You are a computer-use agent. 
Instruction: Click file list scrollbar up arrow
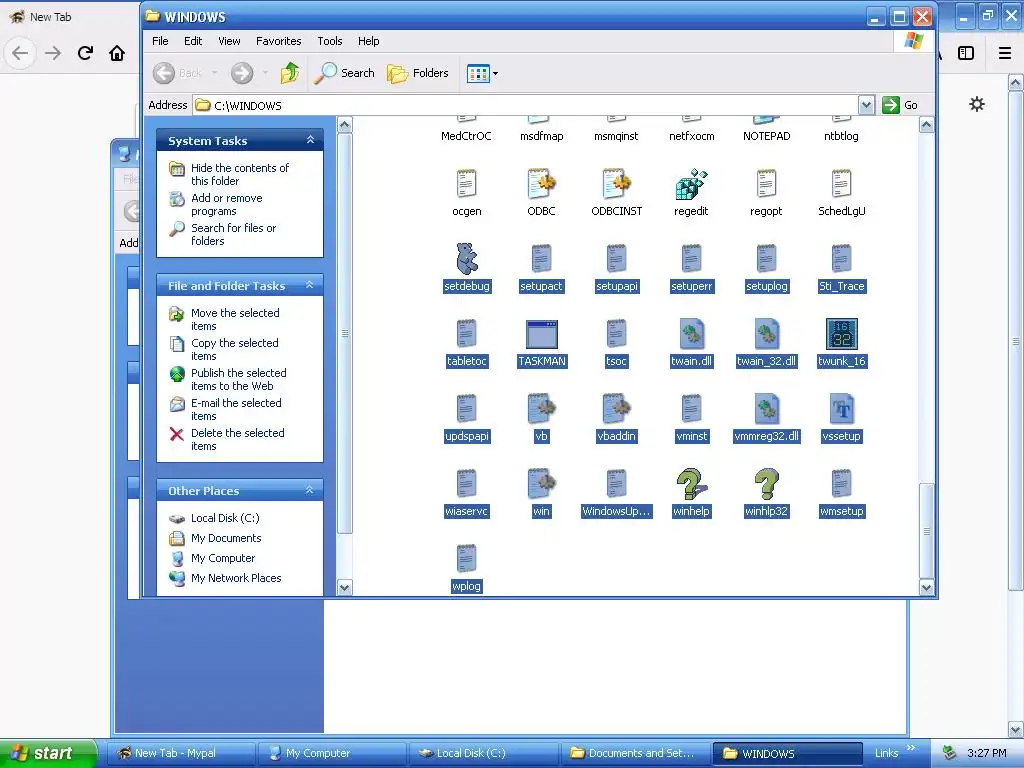pyautogui.click(x=926, y=125)
